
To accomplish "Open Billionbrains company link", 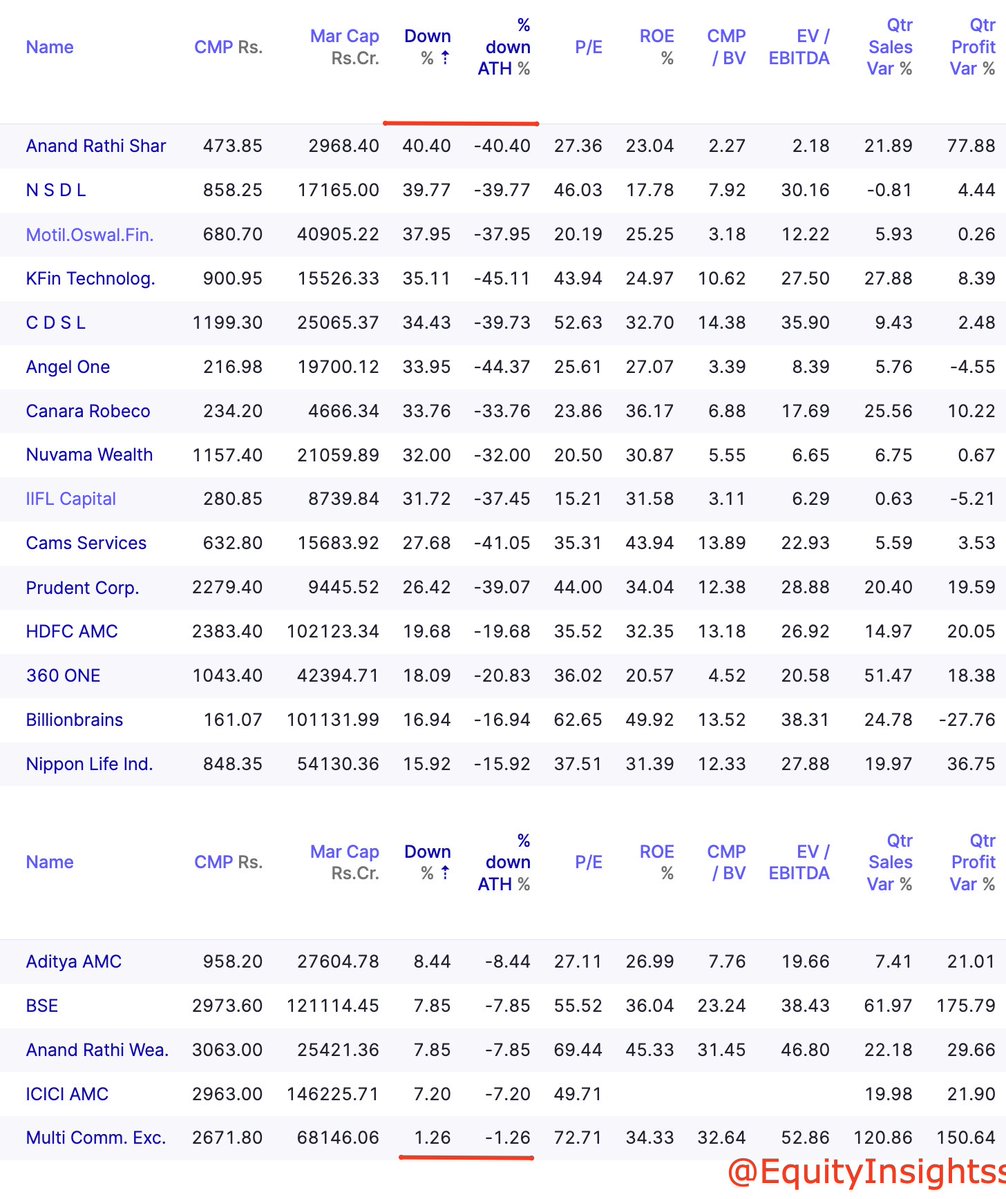I will click(74, 720).
